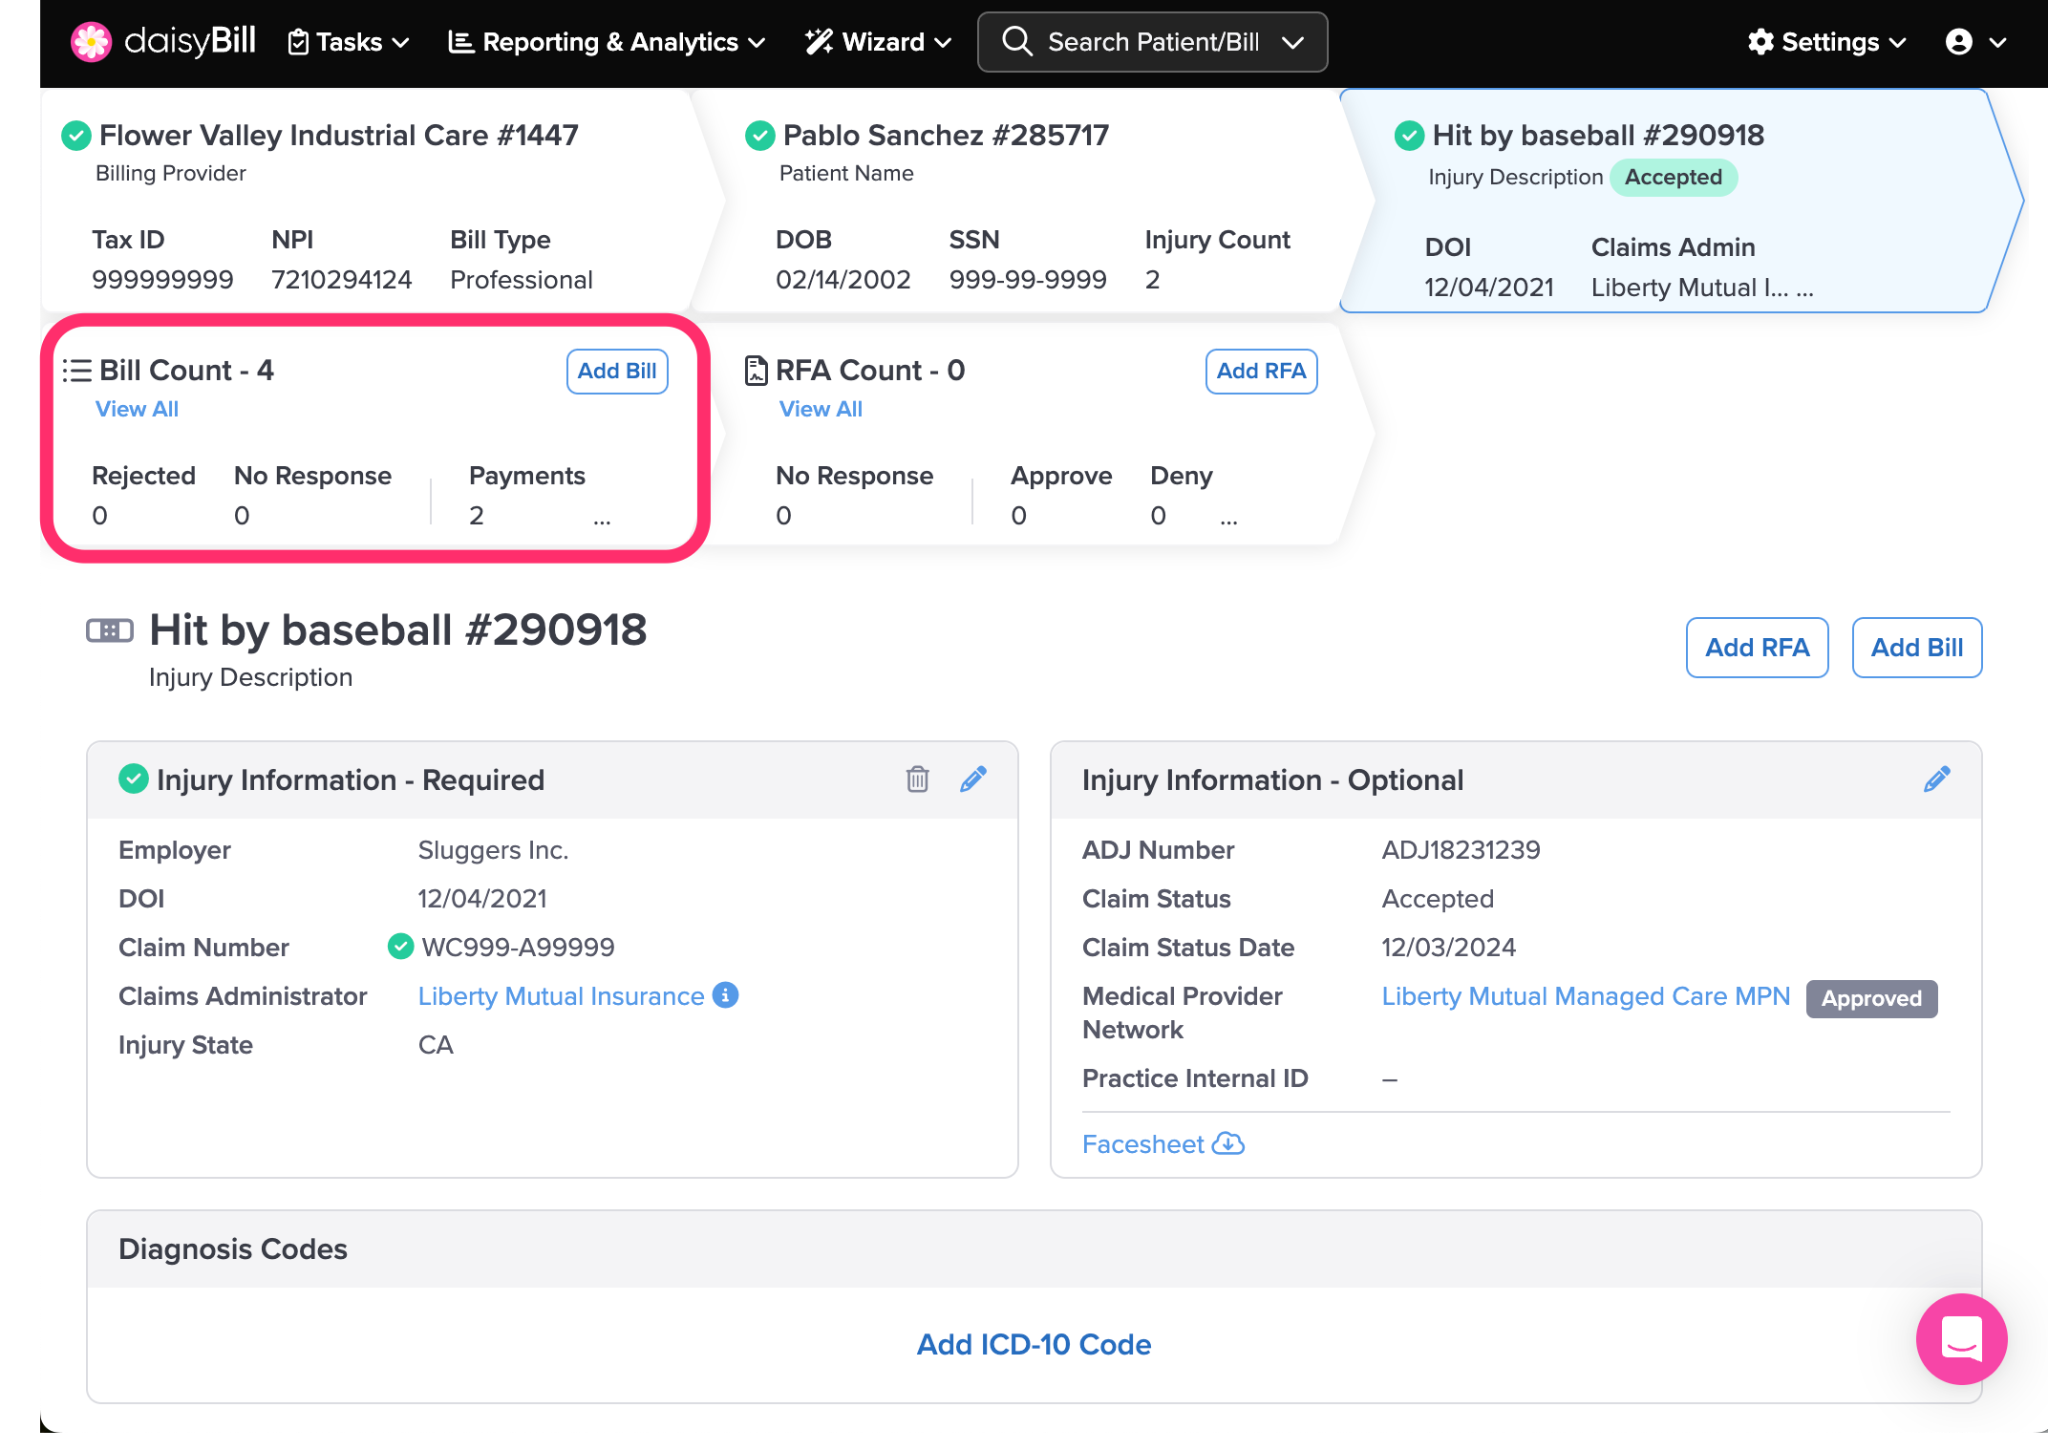Download Facesheet via cloud icon
The height and width of the screenshot is (1433, 2048).
tap(1228, 1143)
